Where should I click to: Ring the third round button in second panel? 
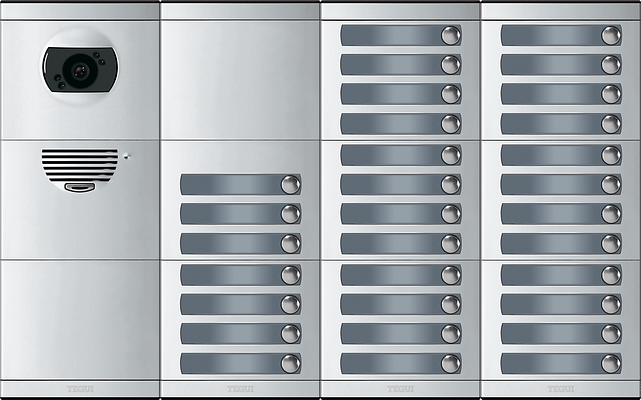pos(291,244)
